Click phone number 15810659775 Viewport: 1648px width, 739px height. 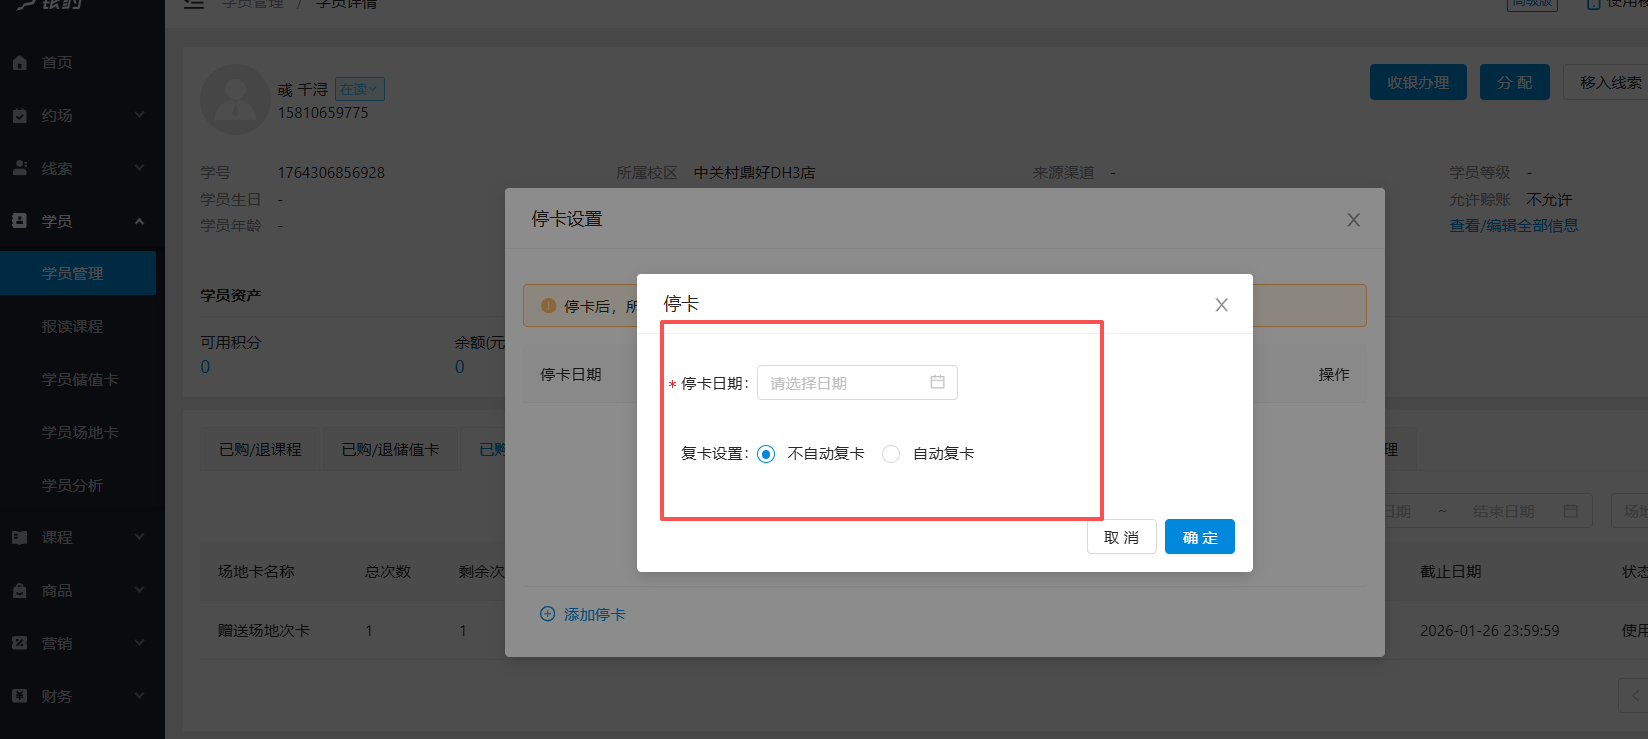click(x=323, y=113)
